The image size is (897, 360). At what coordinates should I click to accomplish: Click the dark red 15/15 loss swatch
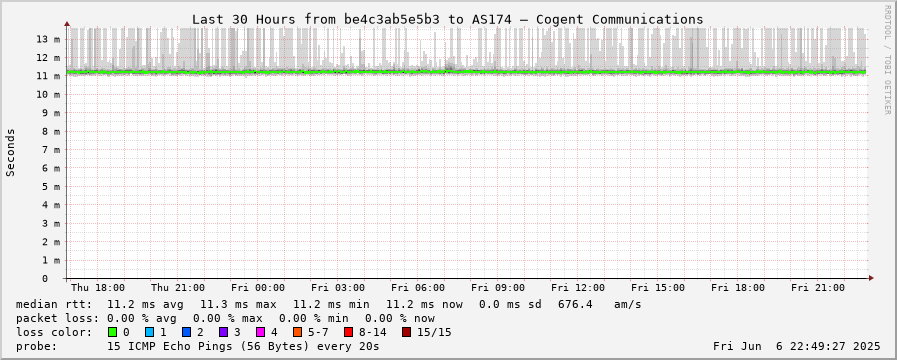coord(406,332)
